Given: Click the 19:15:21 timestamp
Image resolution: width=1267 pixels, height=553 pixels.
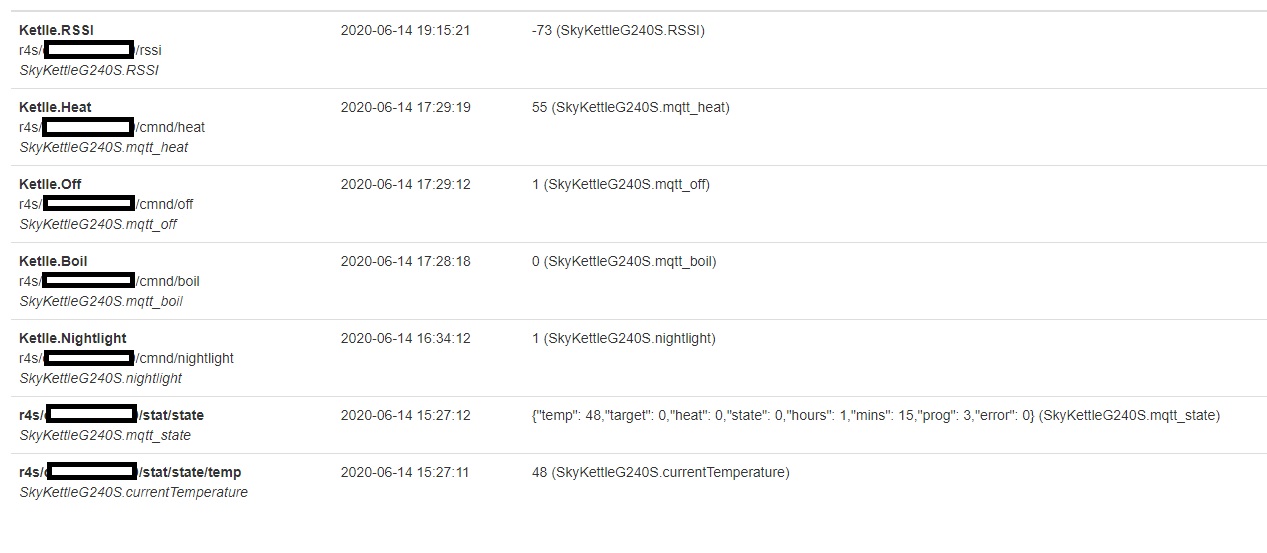Looking at the screenshot, I should 405,30.
